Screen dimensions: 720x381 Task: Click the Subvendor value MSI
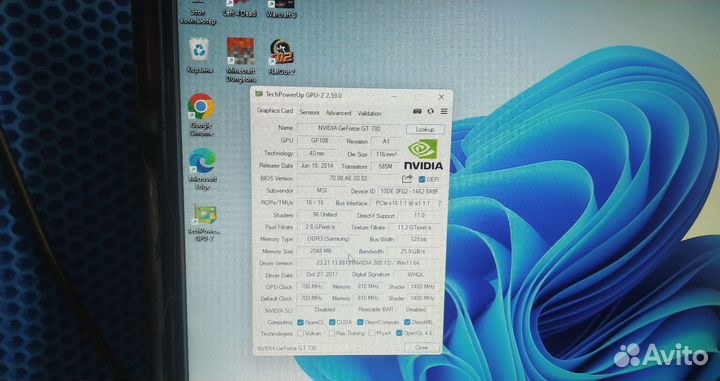(x=321, y=190)
